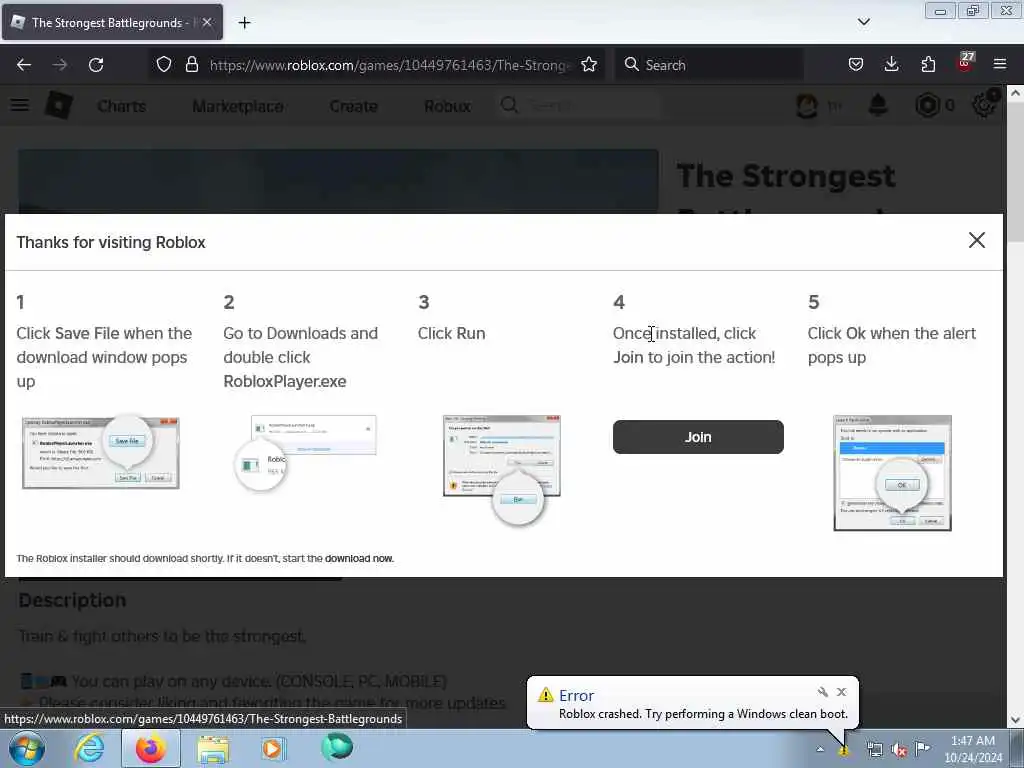Open the Robux menu item
Viewport: 1024px width, 768px height.
(x=447, y=106)
